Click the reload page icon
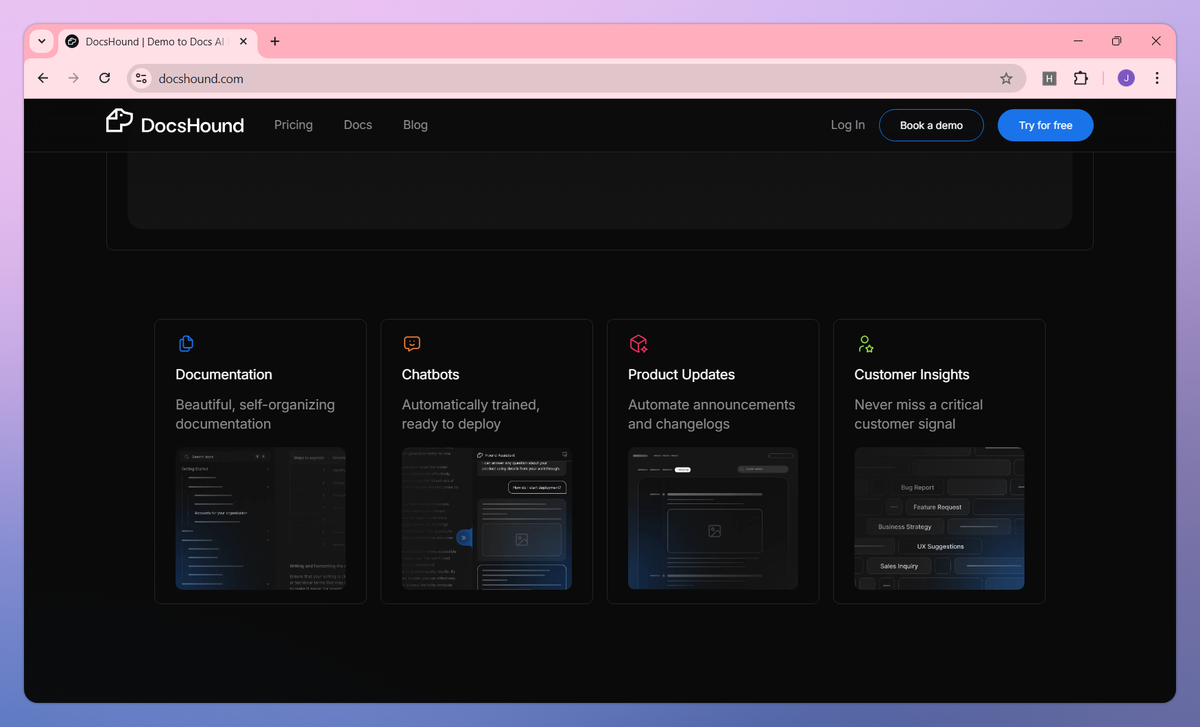The image size is (1200, 727). click(x=104, y=77)
